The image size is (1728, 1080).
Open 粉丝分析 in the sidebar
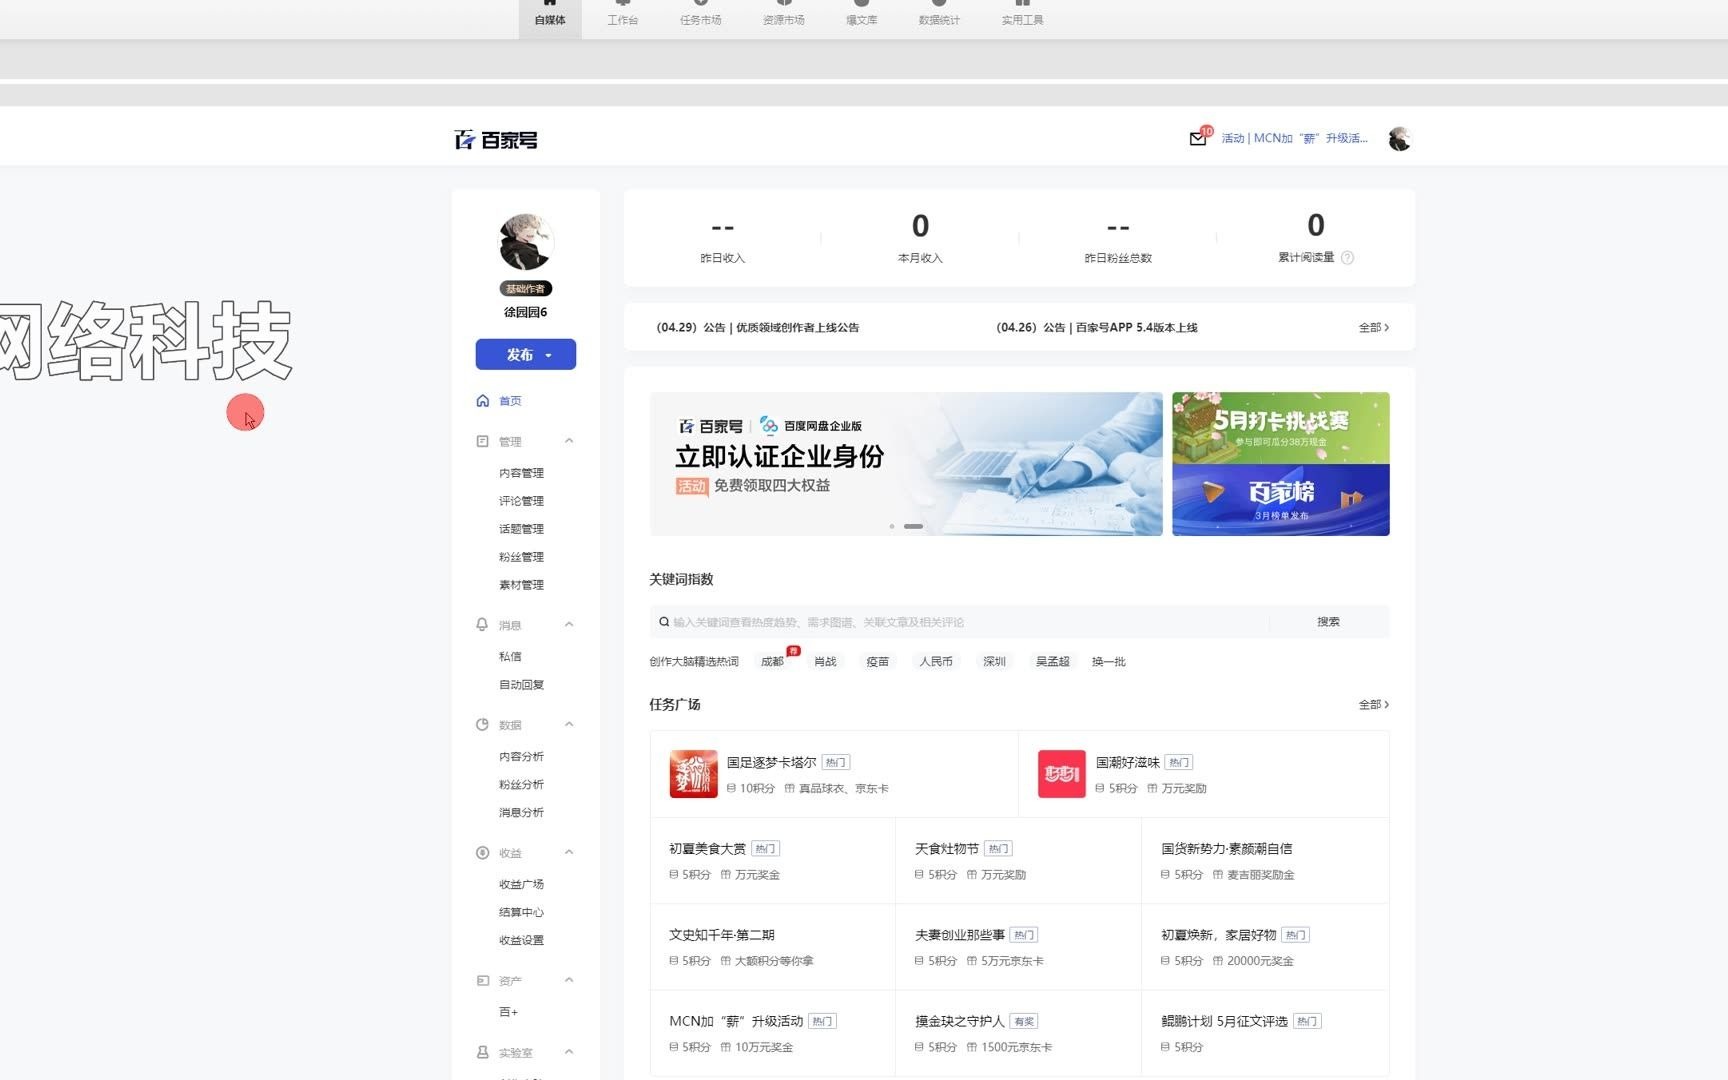(522, 785)
